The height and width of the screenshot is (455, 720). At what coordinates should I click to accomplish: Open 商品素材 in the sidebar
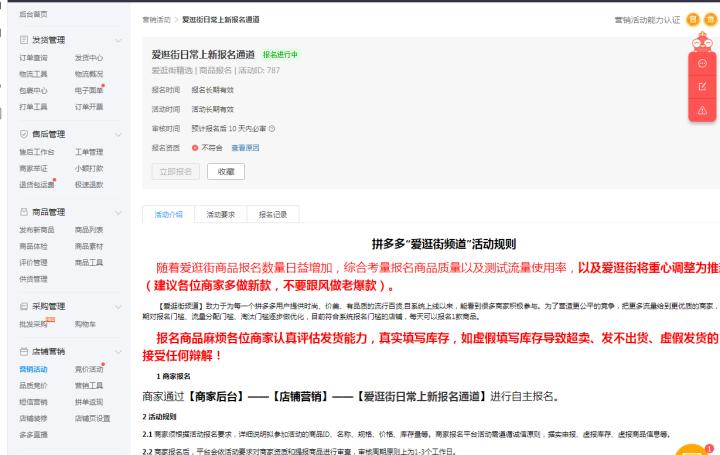click(89, 246)
